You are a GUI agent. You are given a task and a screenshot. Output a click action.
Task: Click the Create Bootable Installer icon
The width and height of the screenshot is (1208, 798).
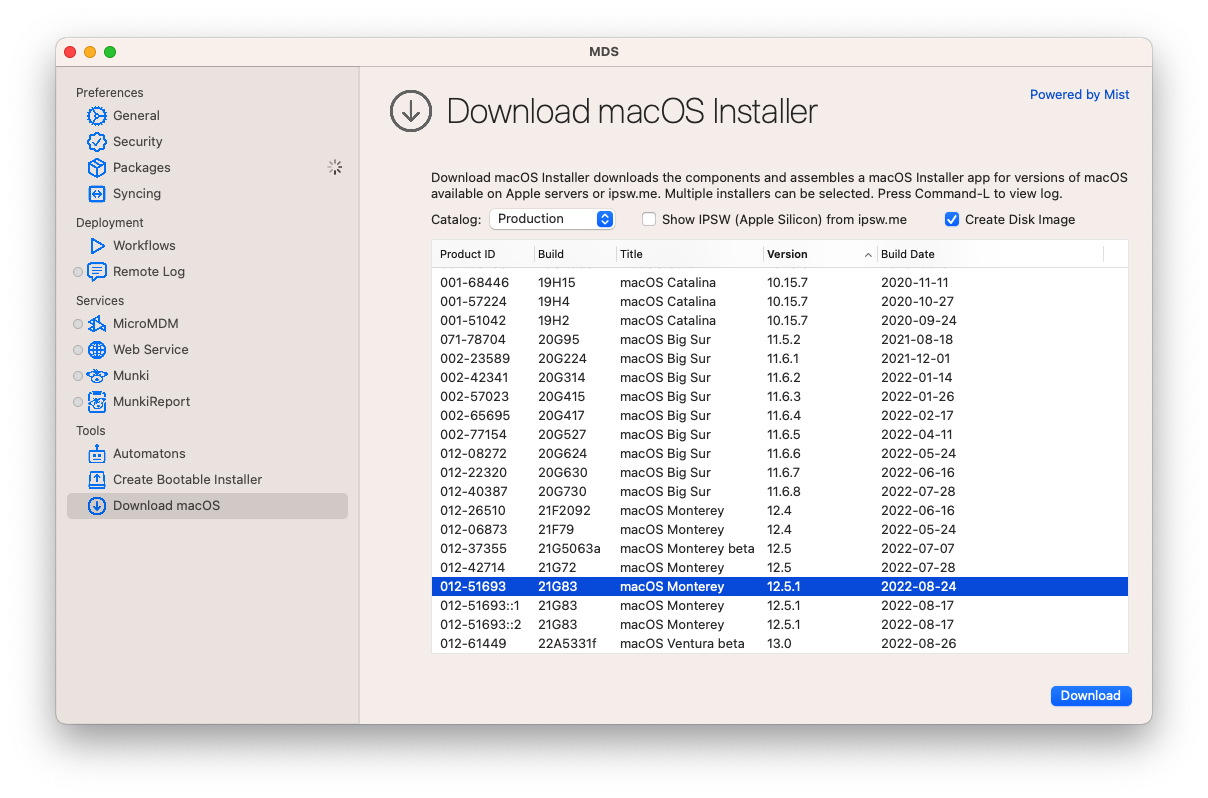coord(97,480)
